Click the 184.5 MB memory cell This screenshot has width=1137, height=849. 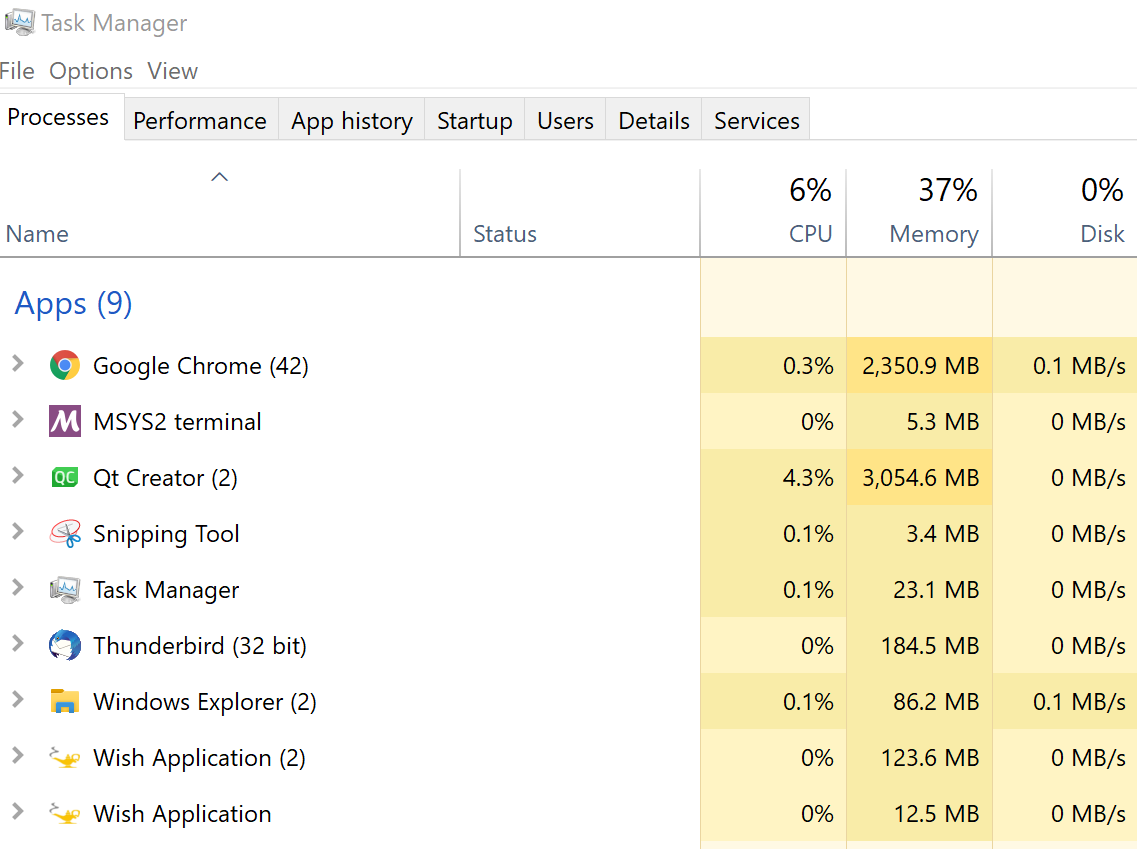(x=919, y=645)
